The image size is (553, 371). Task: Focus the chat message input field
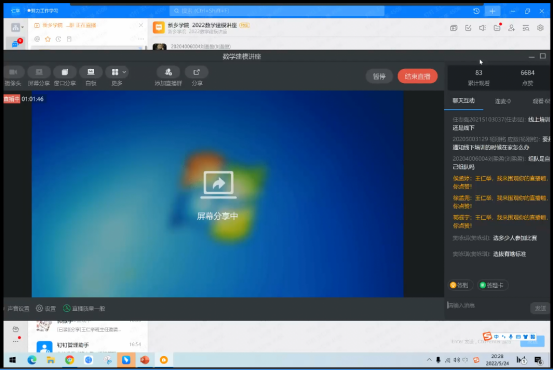487,306
